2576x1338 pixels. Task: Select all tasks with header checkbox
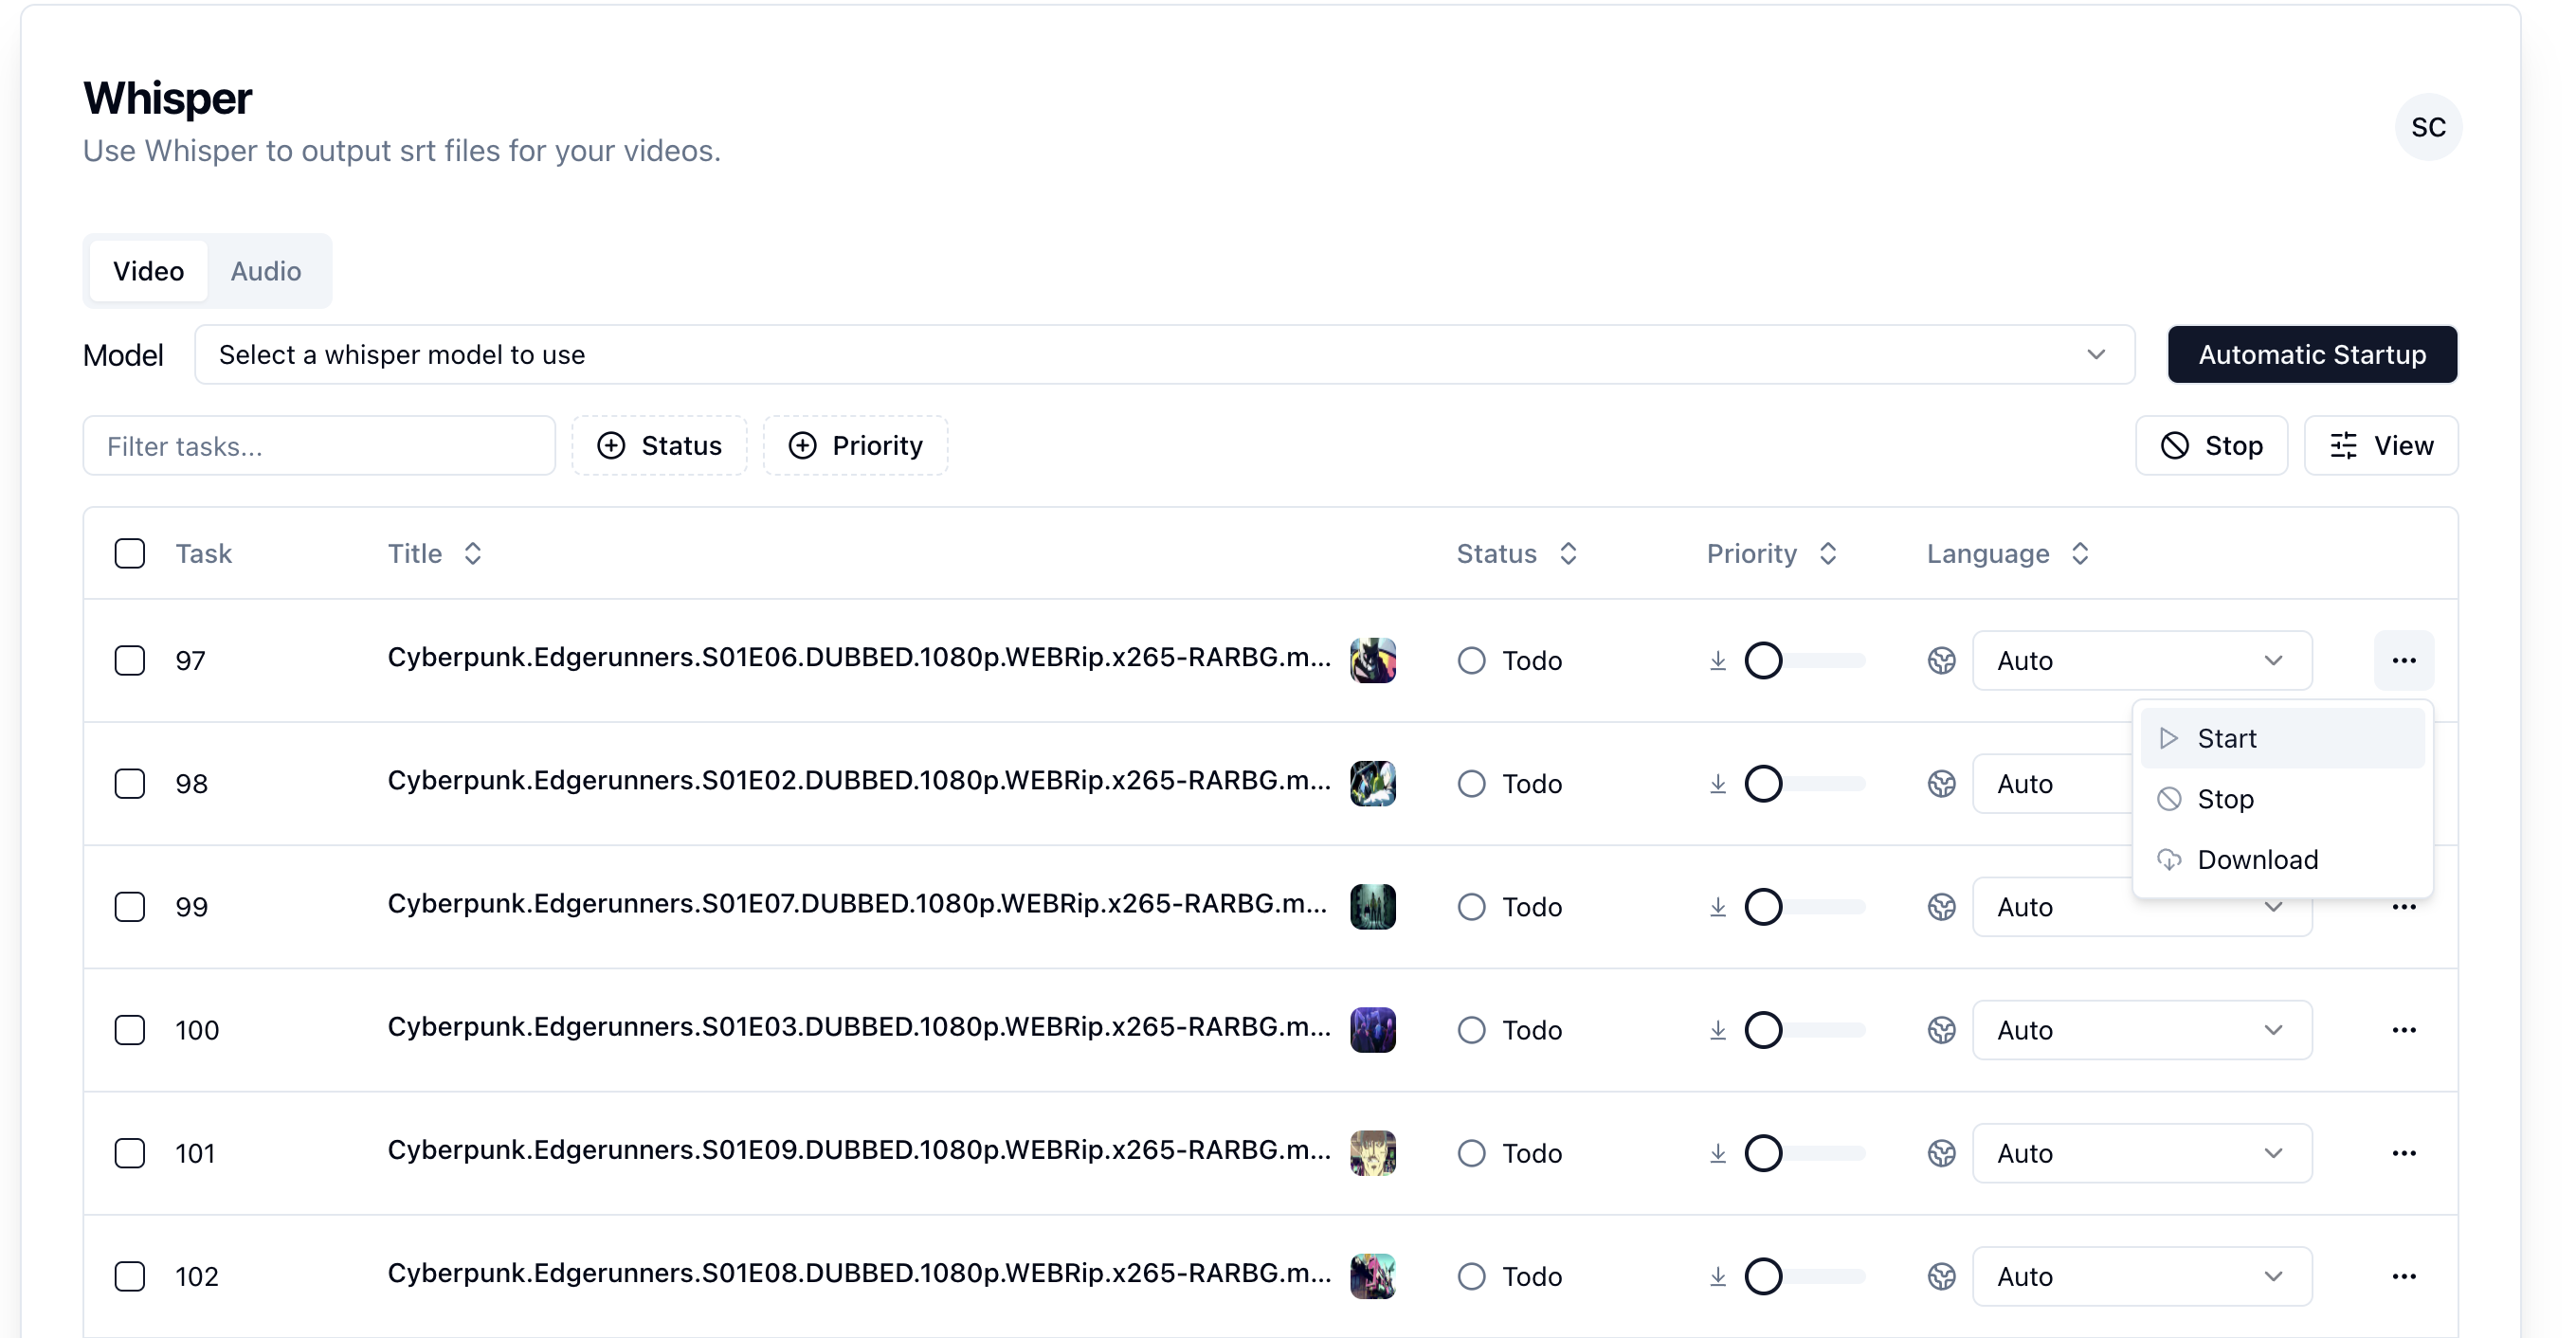[130, 554]
